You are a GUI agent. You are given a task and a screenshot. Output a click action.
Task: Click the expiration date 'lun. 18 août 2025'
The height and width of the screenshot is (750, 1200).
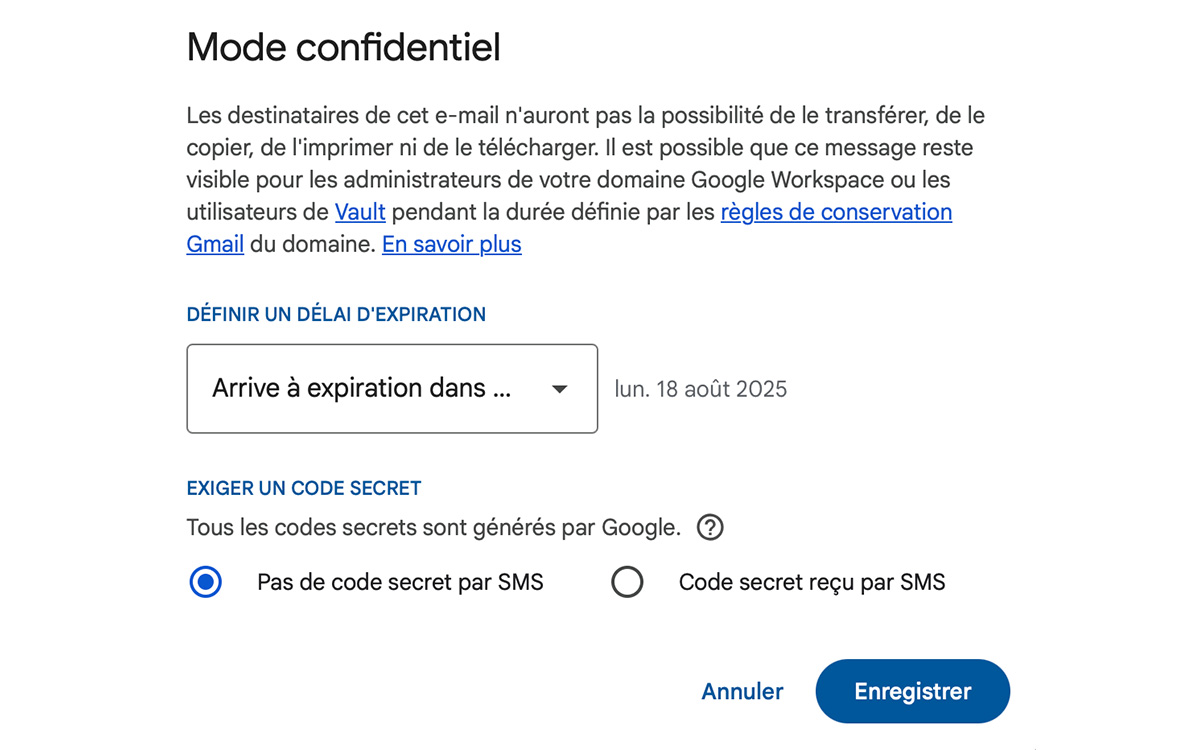coord(700,389)
